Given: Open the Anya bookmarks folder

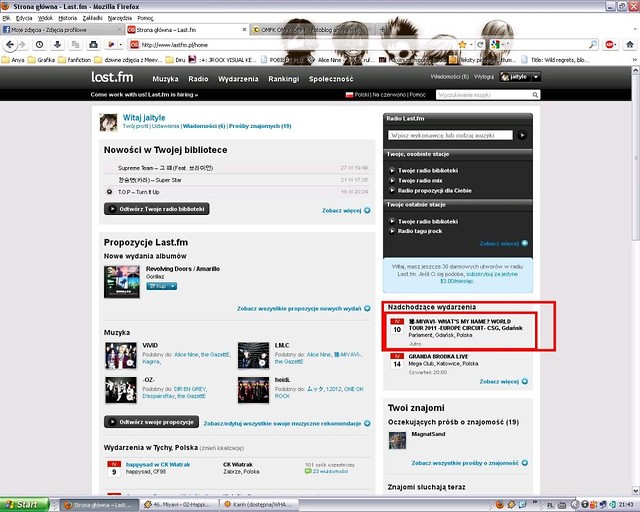Looking at the screenshot, I should click(x=13, y=60).
